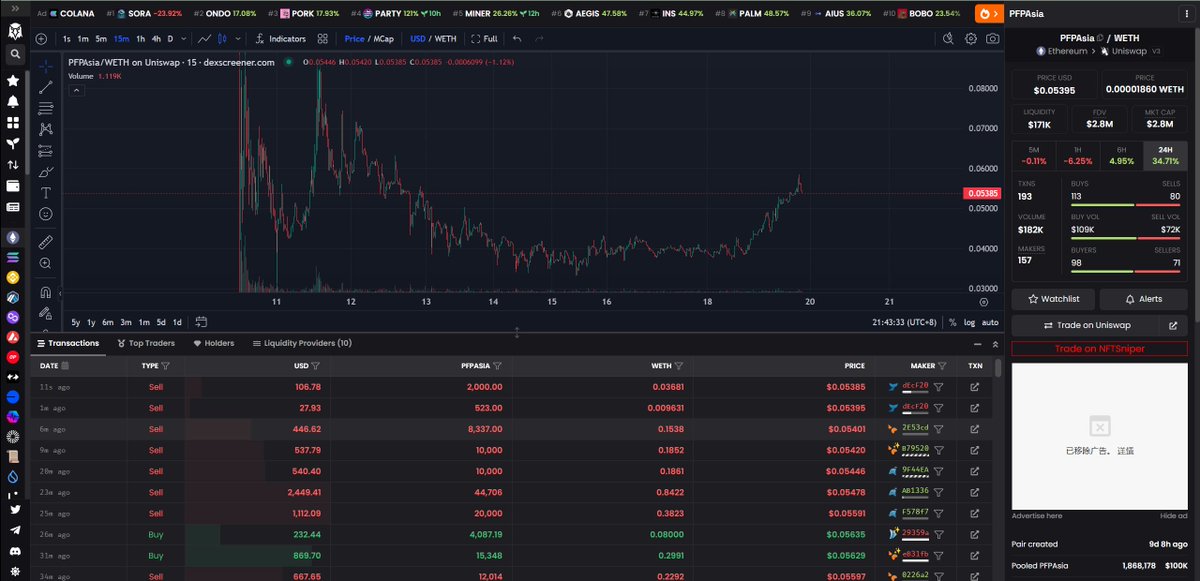Image resolution: width=1200 pixels, height=581 pixels.
Task: Open the search icon in left sidebar
Action: point(13,53)
